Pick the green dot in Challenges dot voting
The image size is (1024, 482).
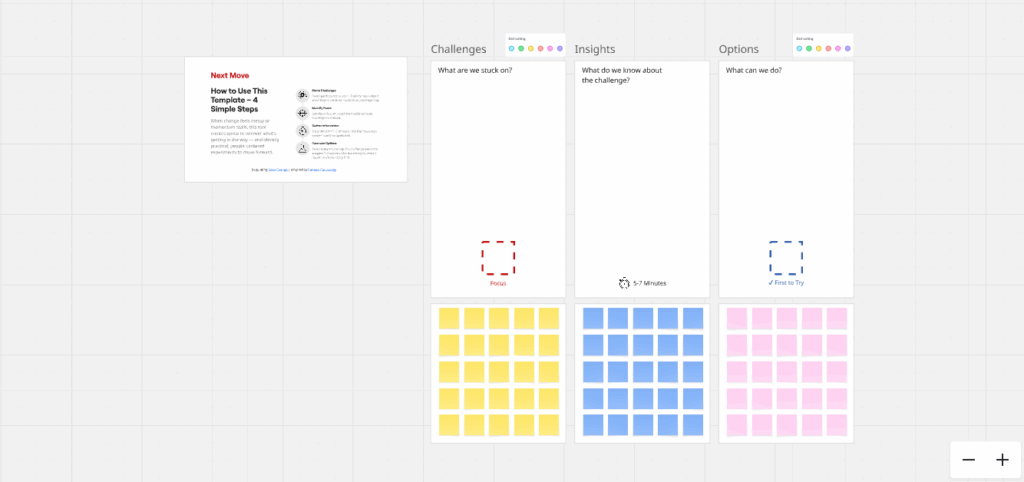tap(521, 48)
